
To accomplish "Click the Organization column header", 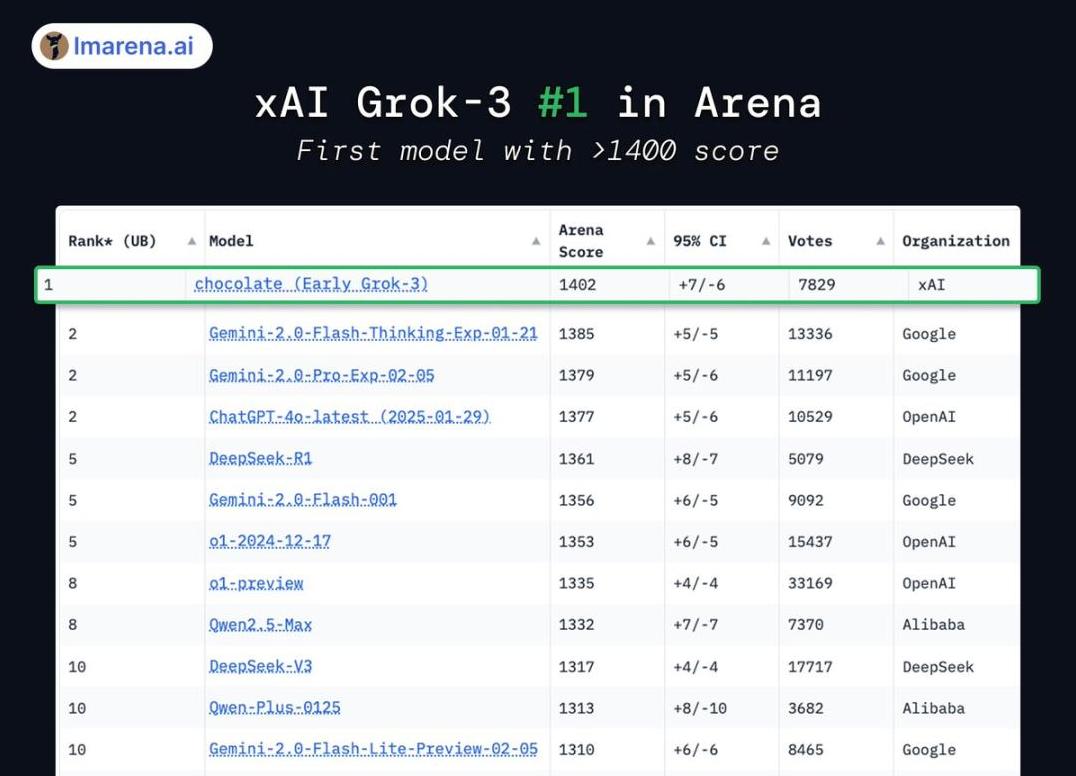I will pyautogui.click(x=956, y=241).
